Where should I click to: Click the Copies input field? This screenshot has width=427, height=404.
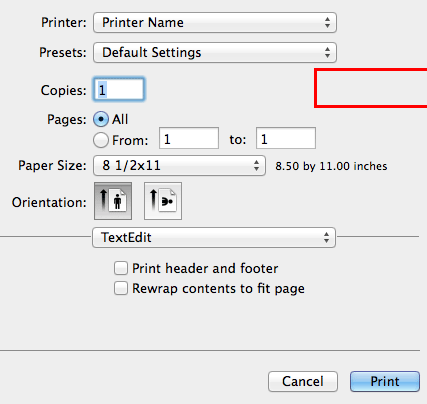119,90
